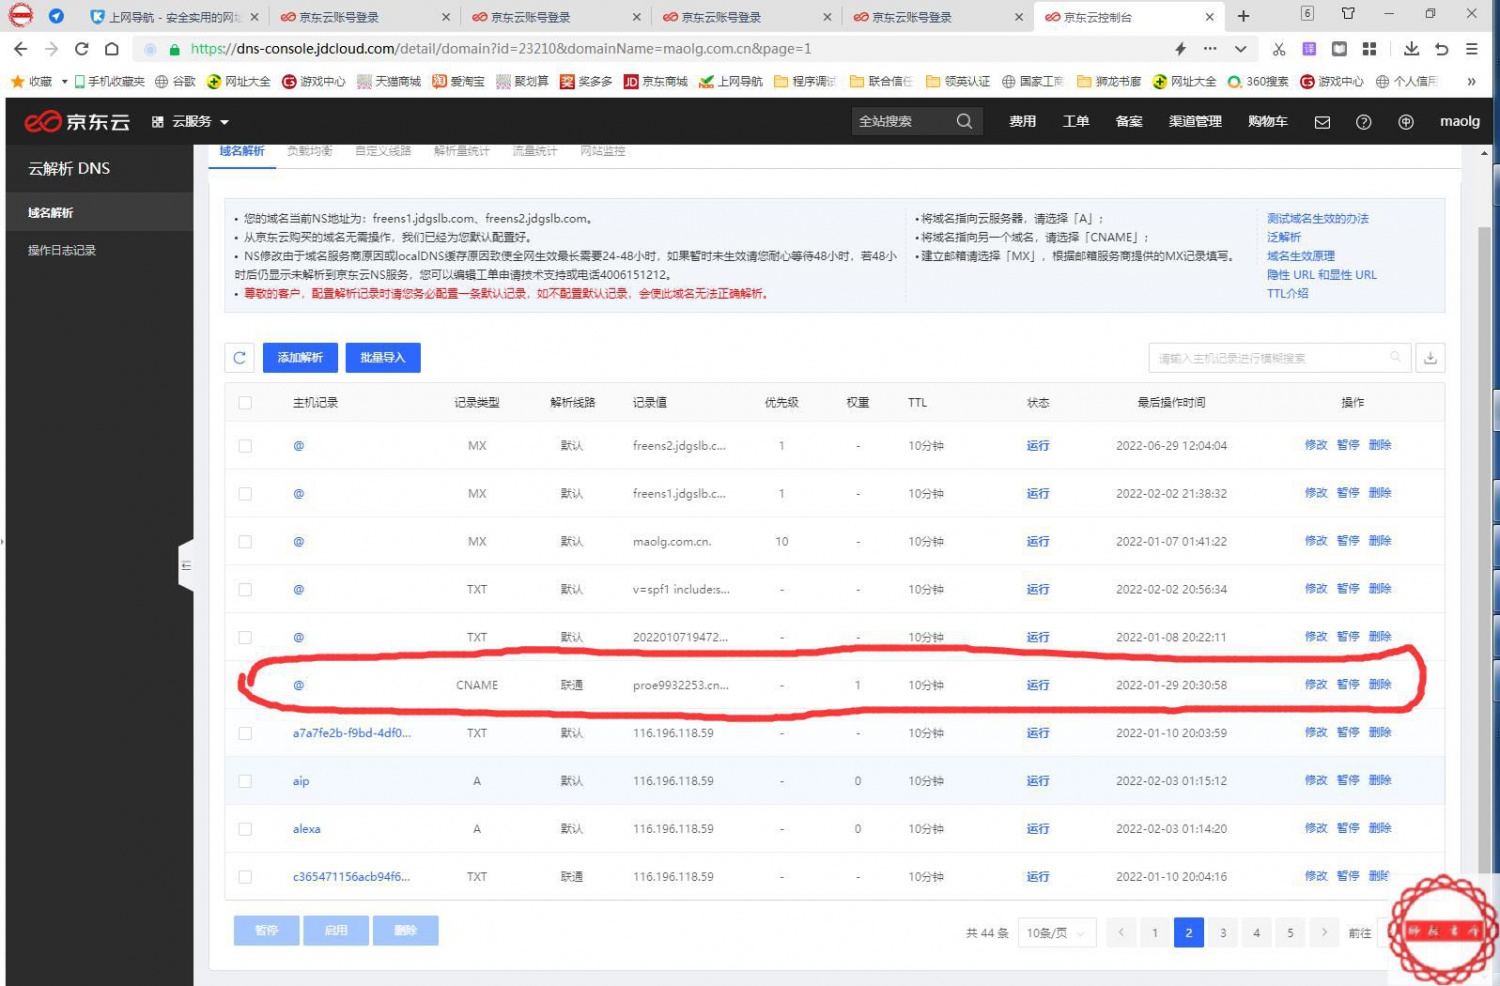Refresh the DNS record list with the reload icon beside 添加解析

coord(240,358)
